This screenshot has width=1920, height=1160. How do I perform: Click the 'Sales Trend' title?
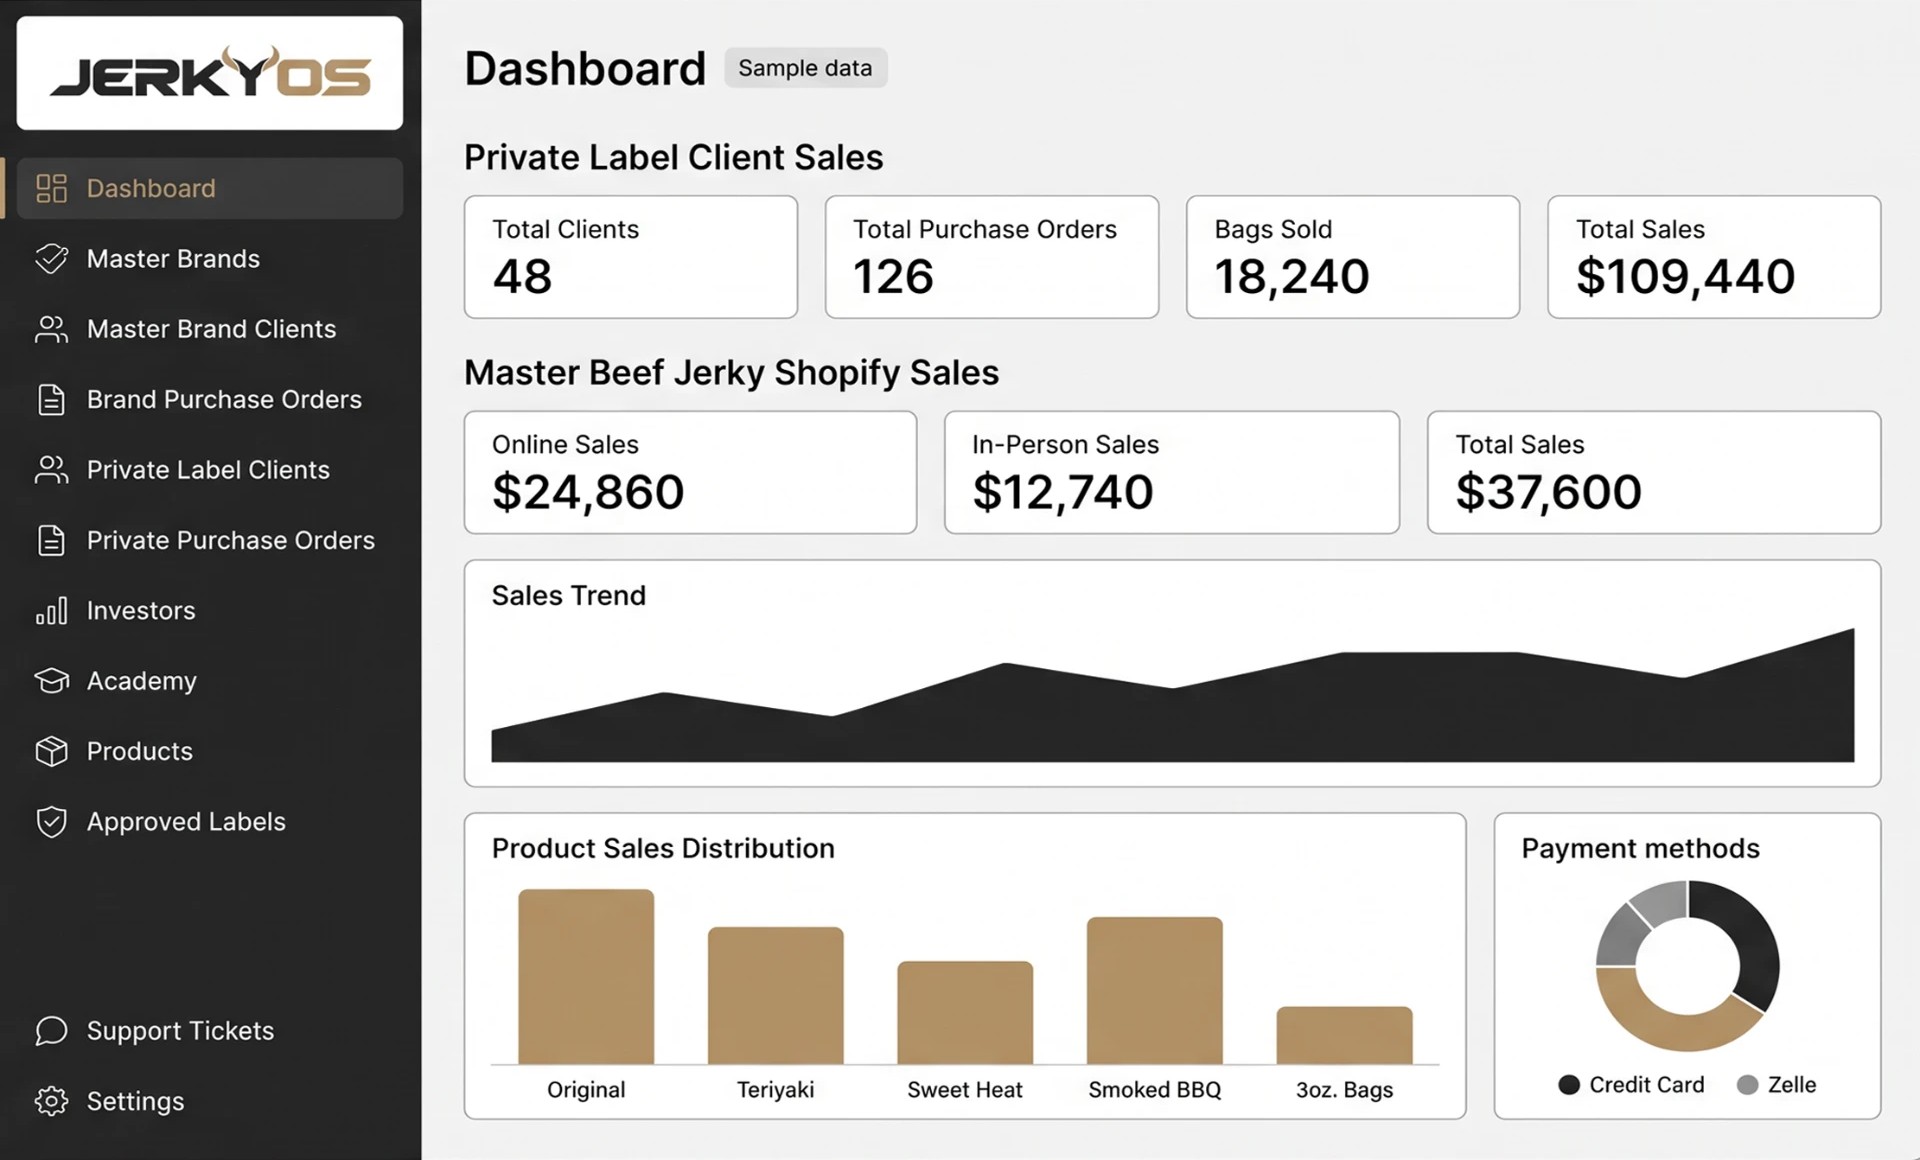click(x=569, y=595)
